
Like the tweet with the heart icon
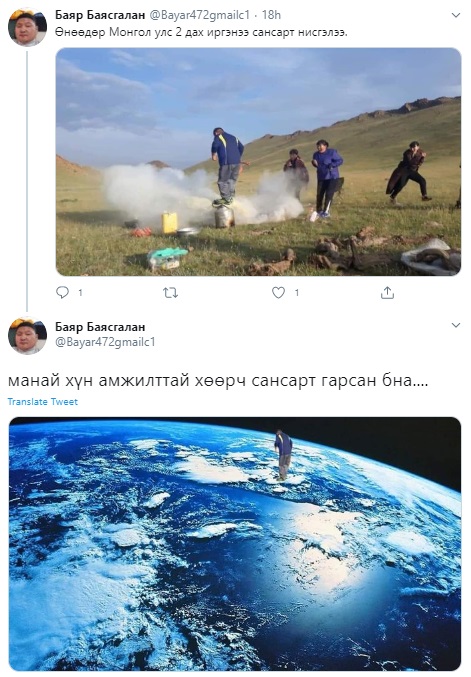(x=278, y=293)
